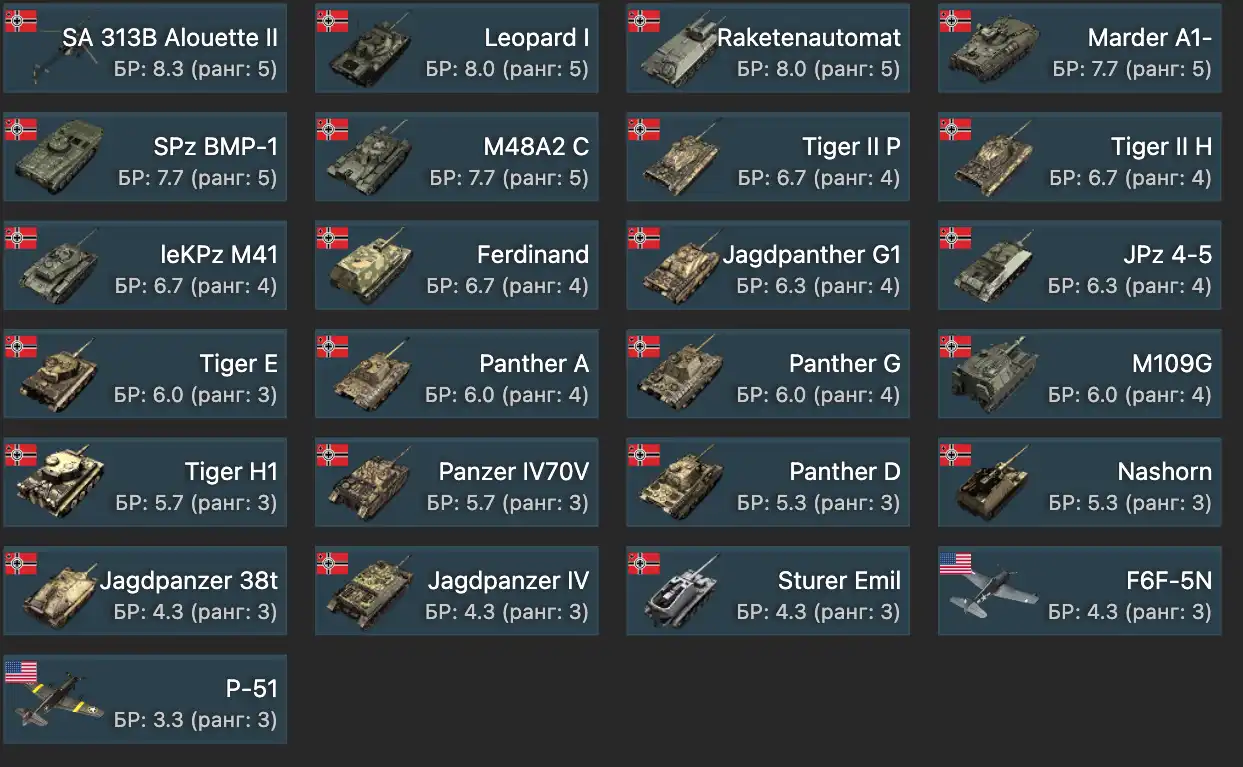Click the SPz BMP-1 name label

click(x=215, y=147)
